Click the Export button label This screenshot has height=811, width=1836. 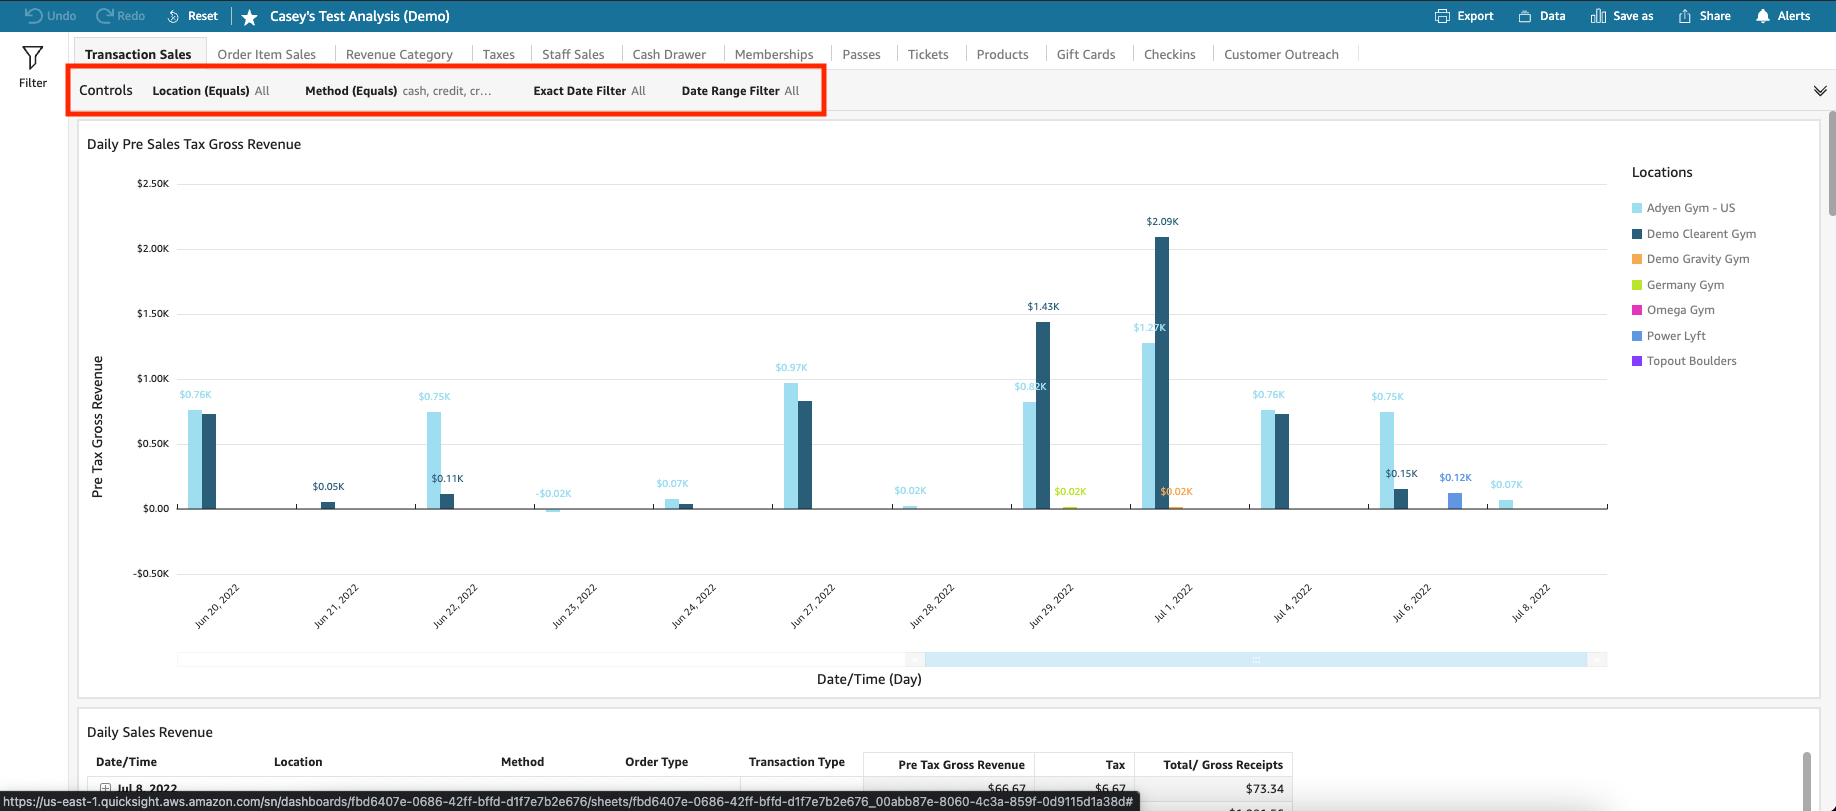[1475, 16]
